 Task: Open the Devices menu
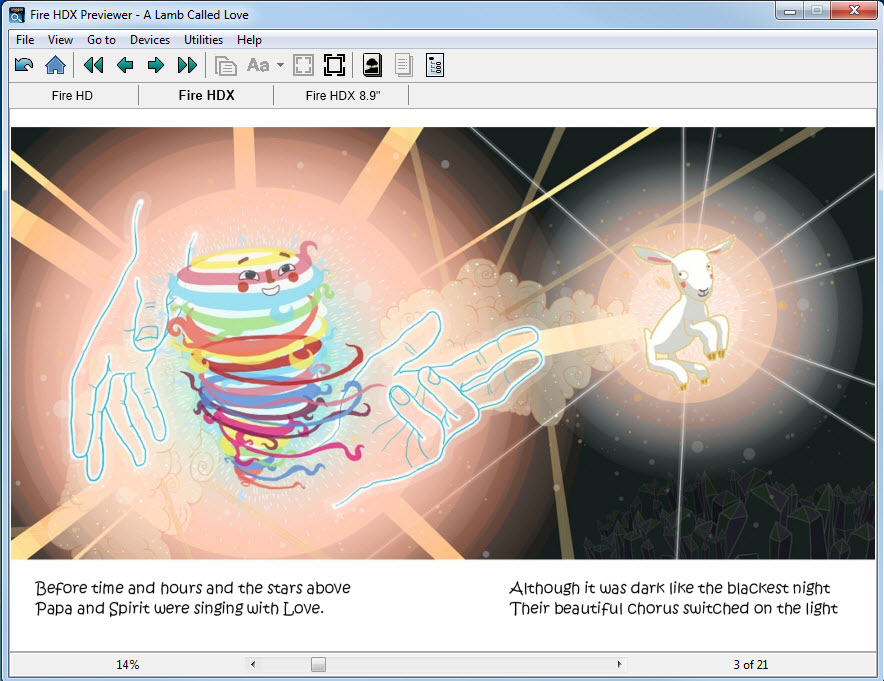(150, 40)
